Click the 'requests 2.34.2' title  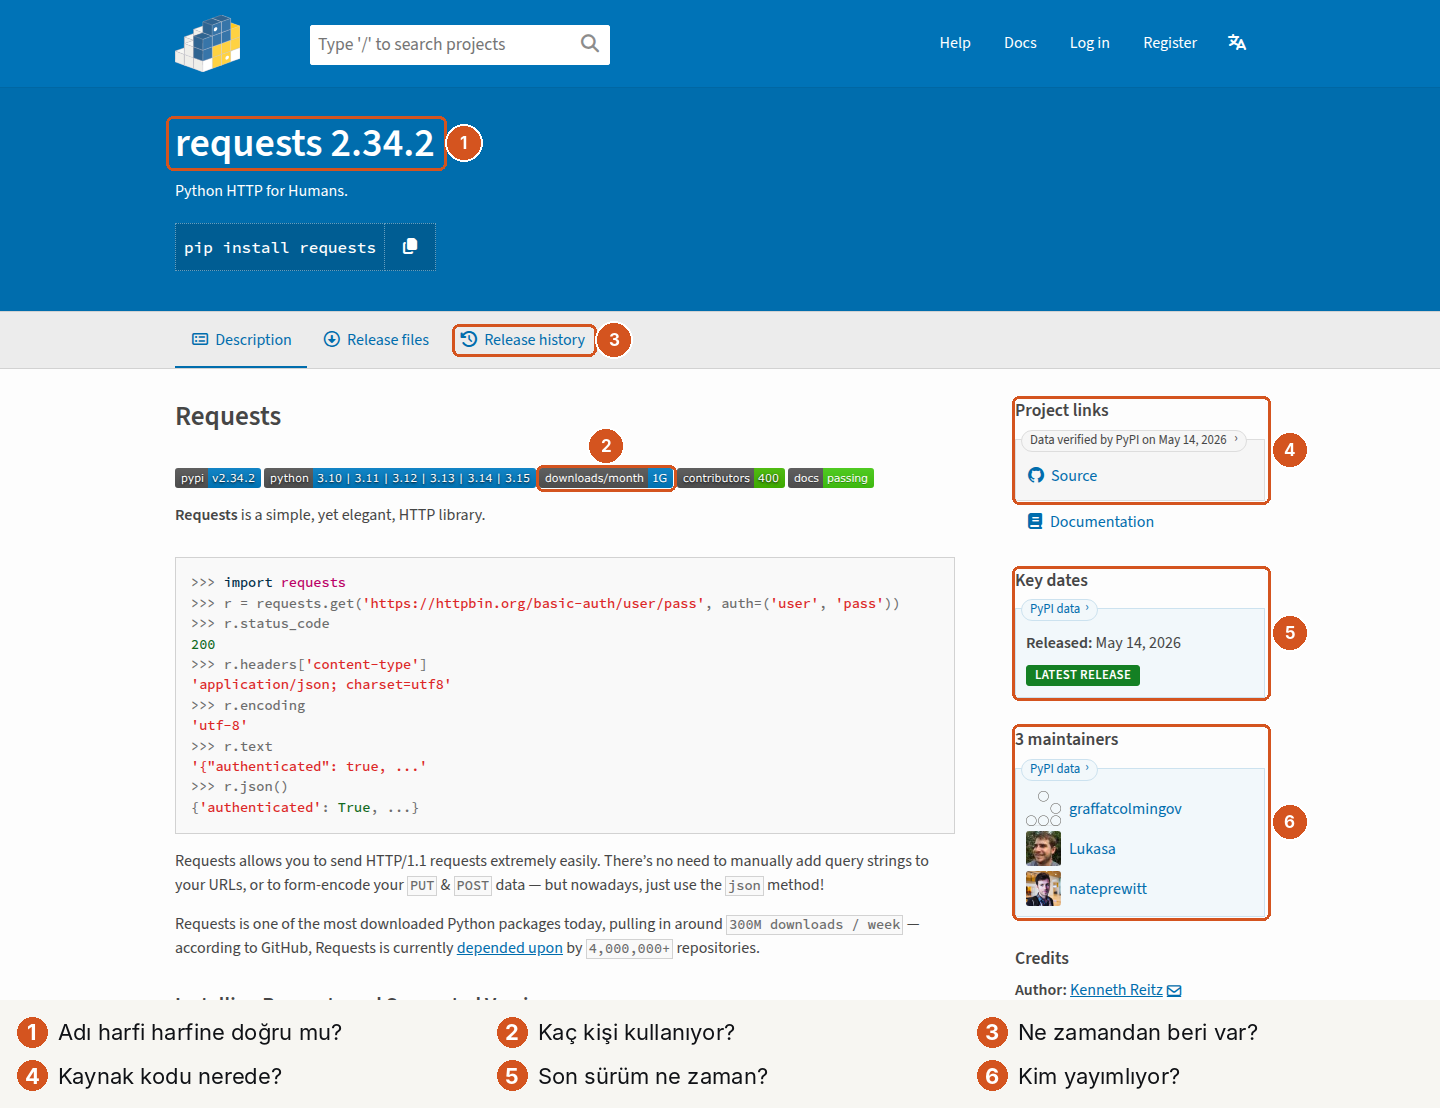pyautogui.click(x=305, y=143)
